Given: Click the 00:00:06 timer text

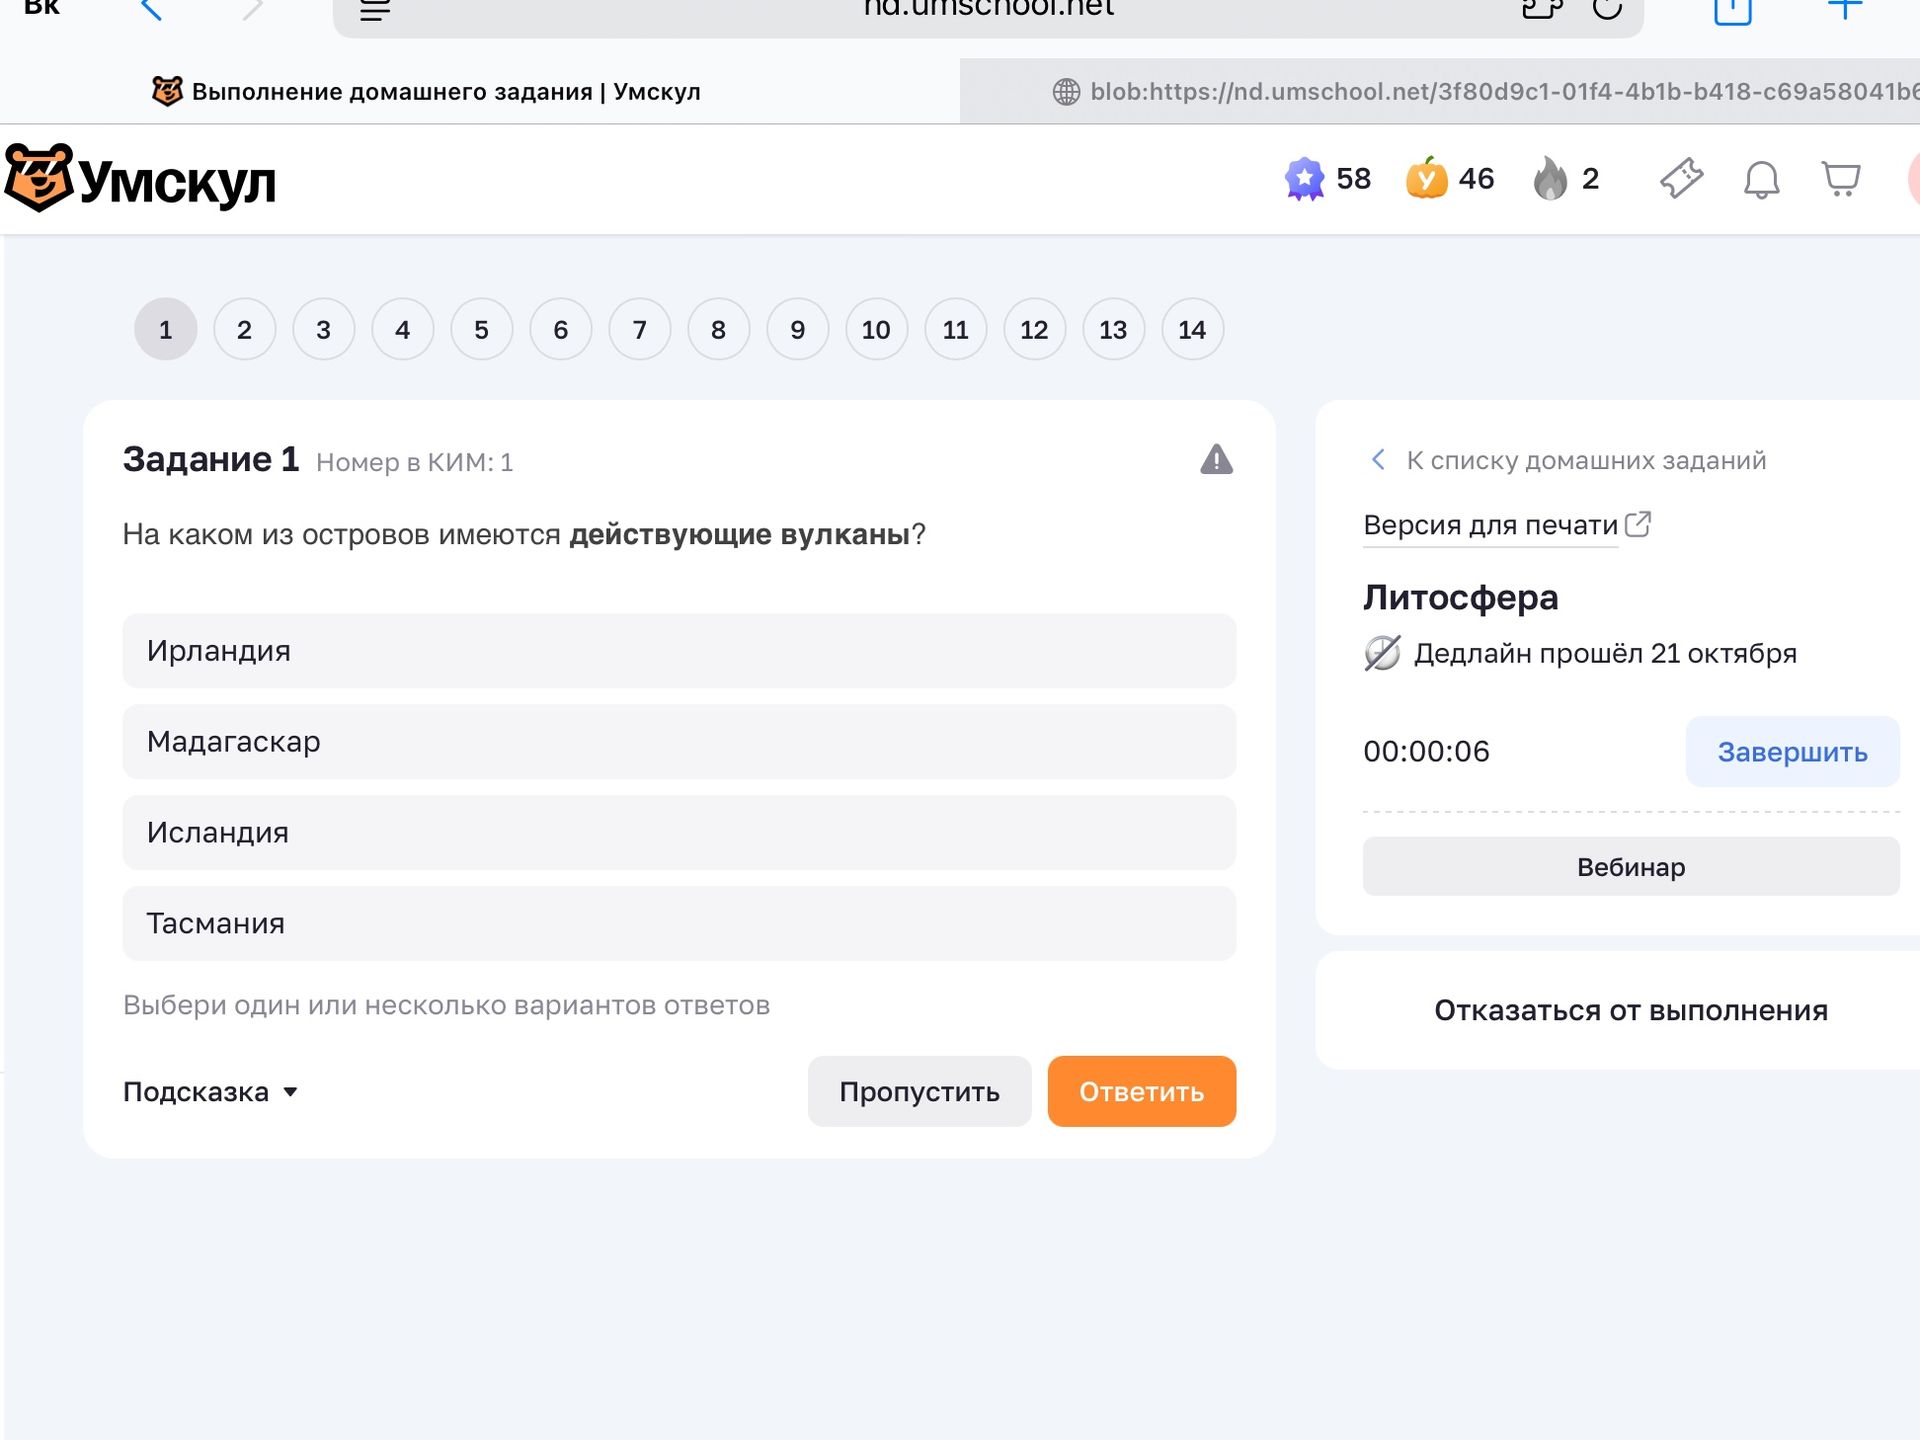Looking at the screenshot, I should tap(1426, 752).
